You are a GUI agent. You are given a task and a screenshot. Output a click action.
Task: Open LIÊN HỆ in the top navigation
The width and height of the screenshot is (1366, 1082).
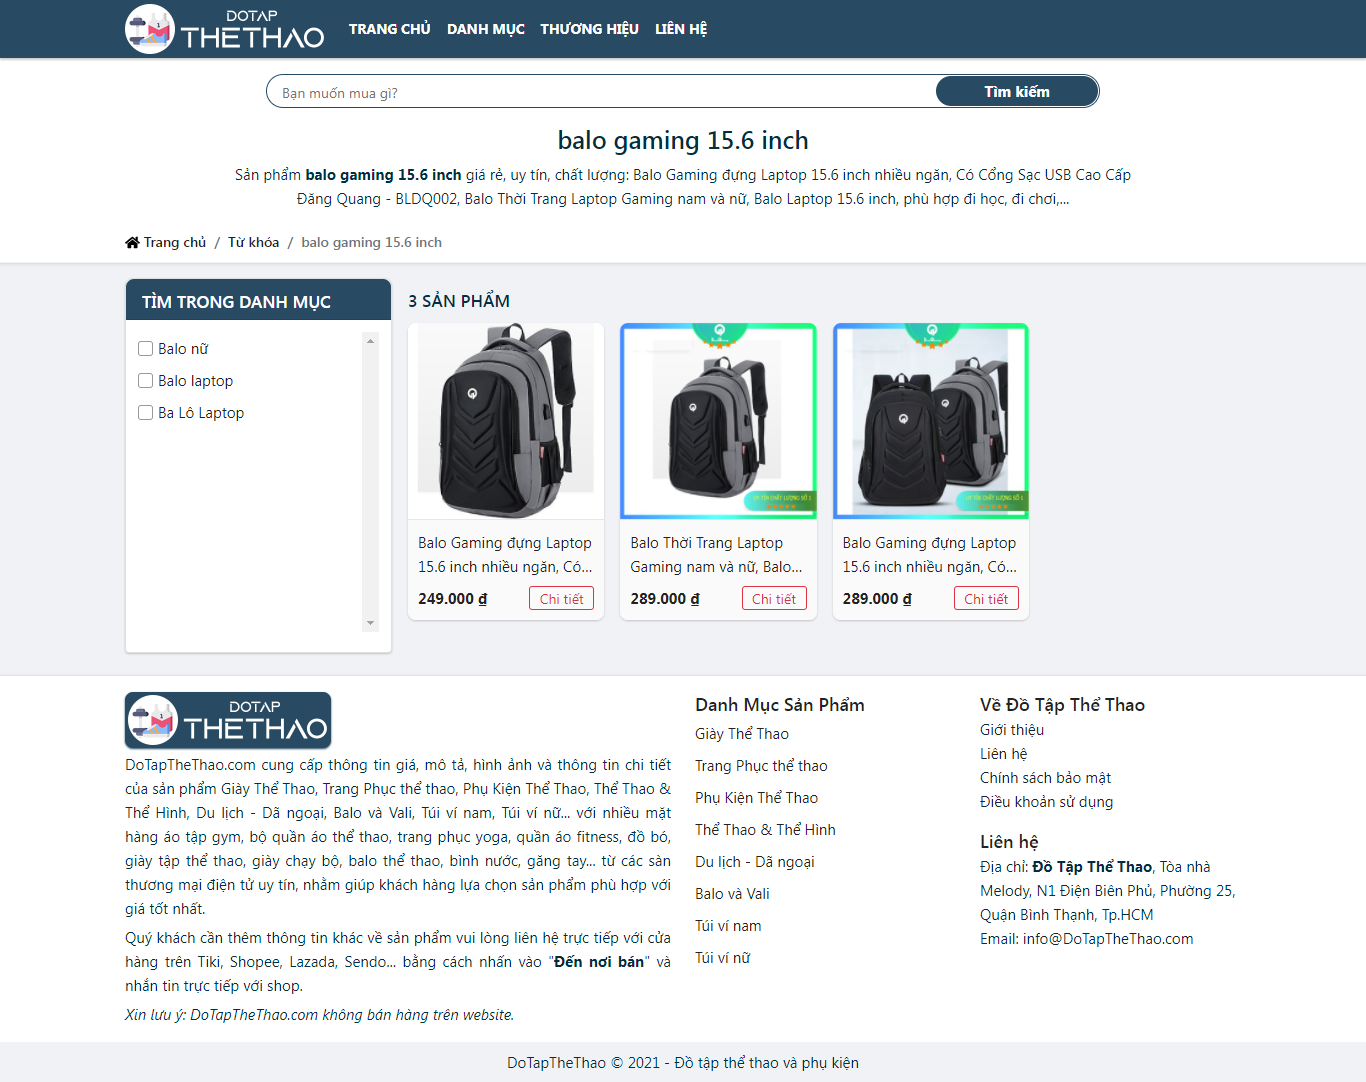pyautogui.click(x=680, y=29)
